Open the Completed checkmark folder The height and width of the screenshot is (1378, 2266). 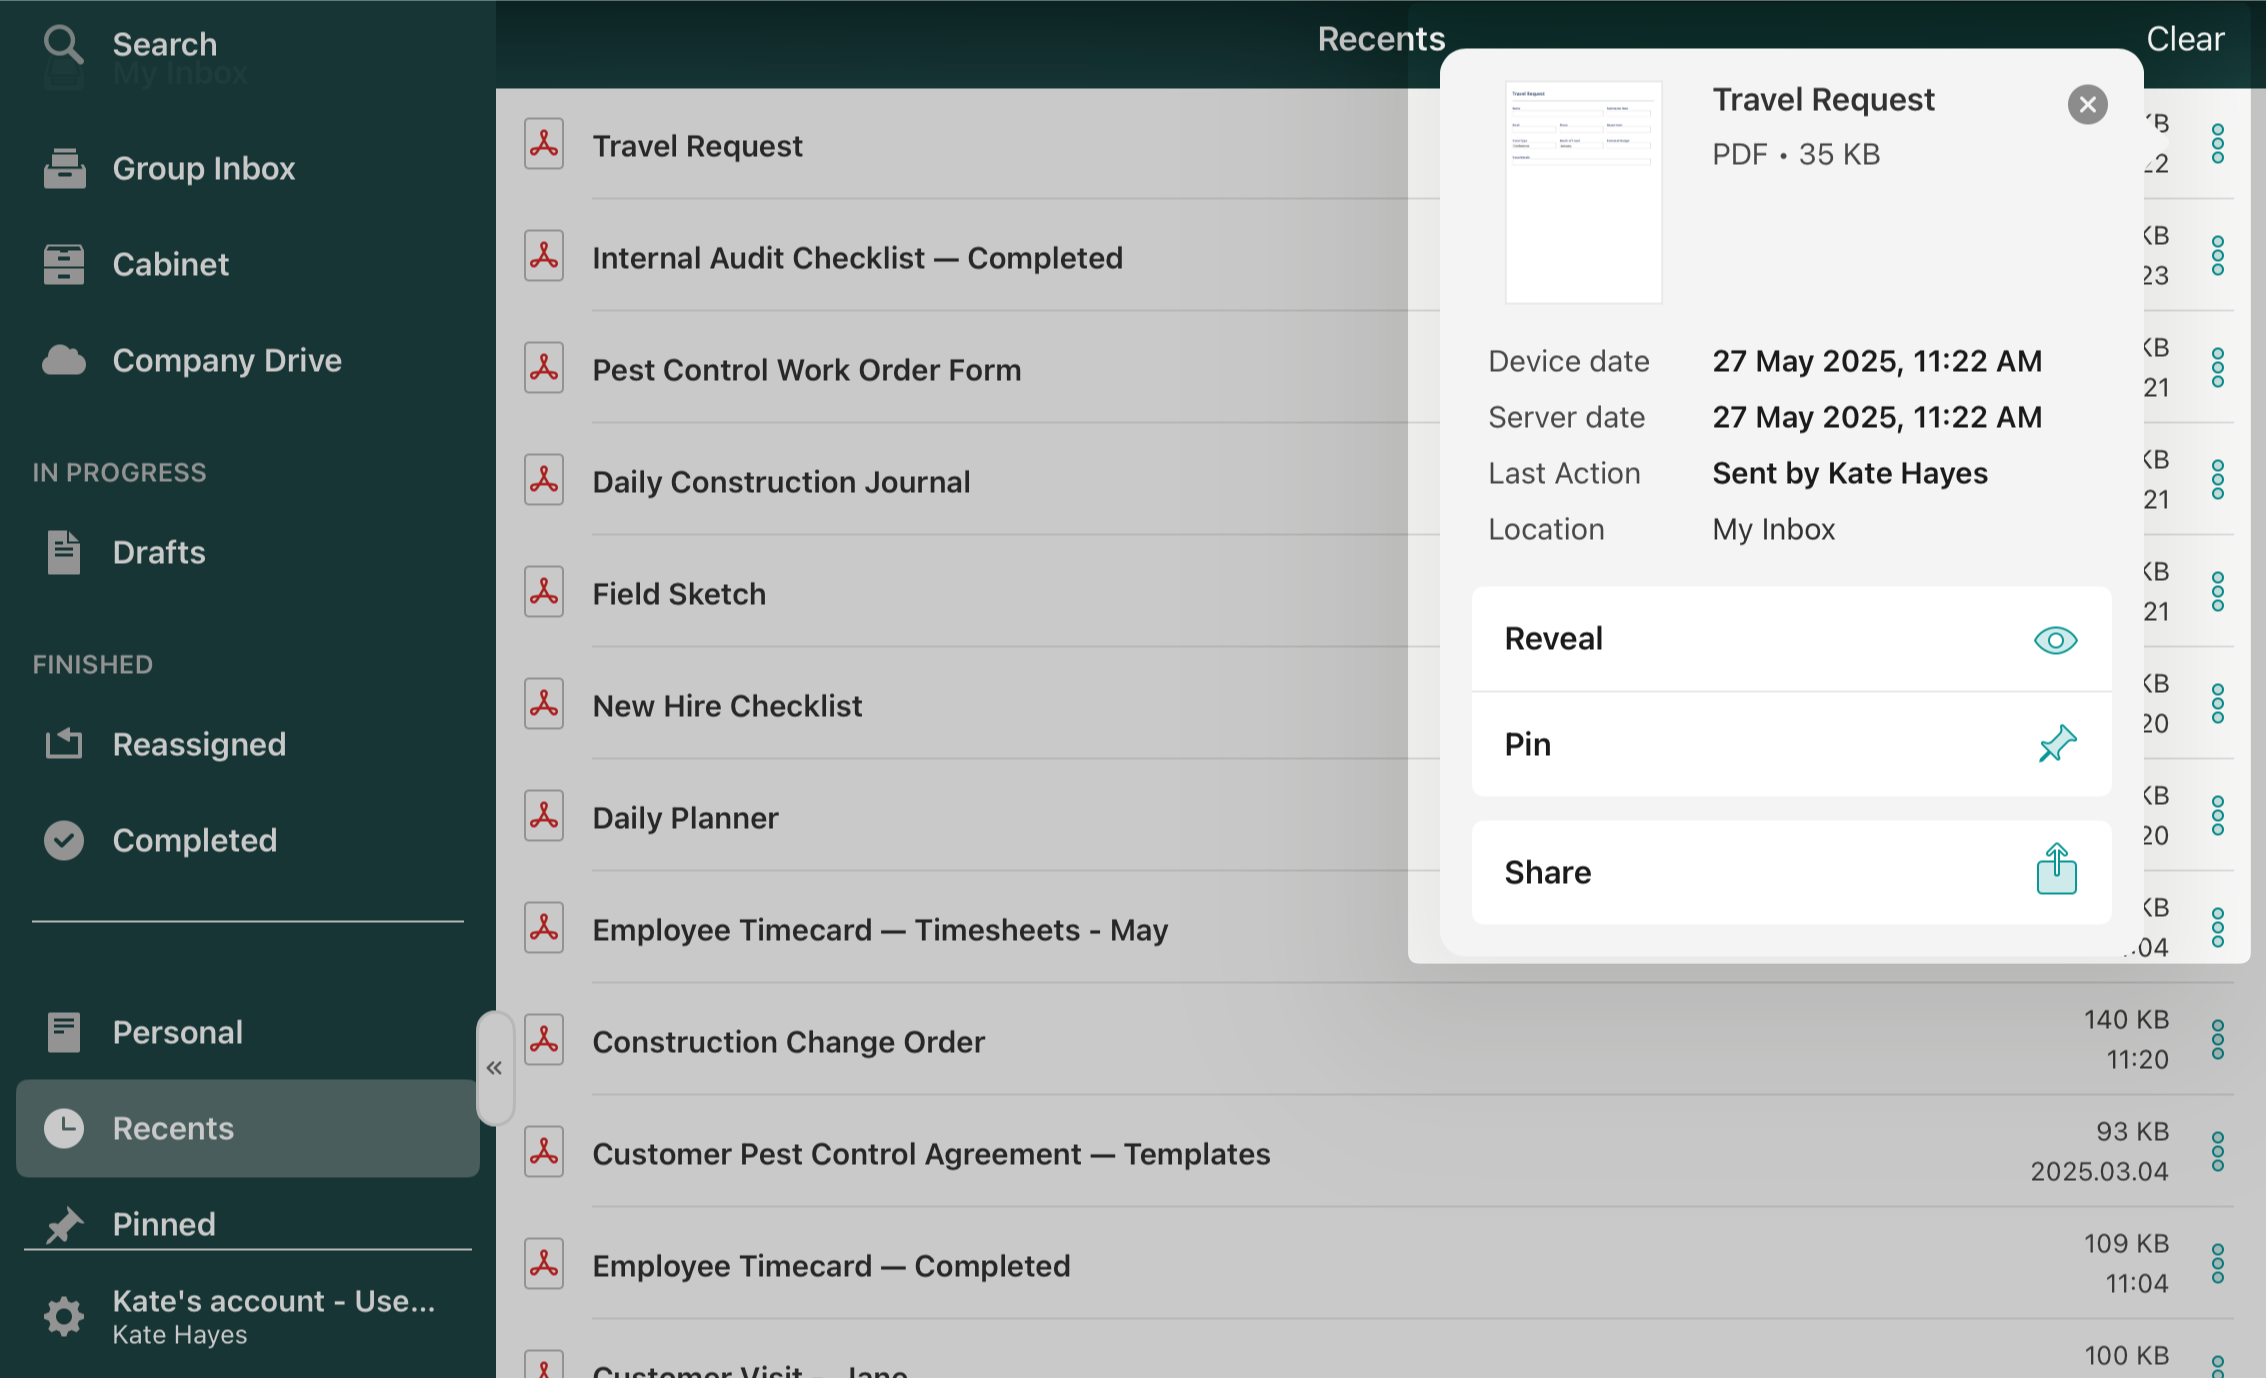[x=194, y=840]
